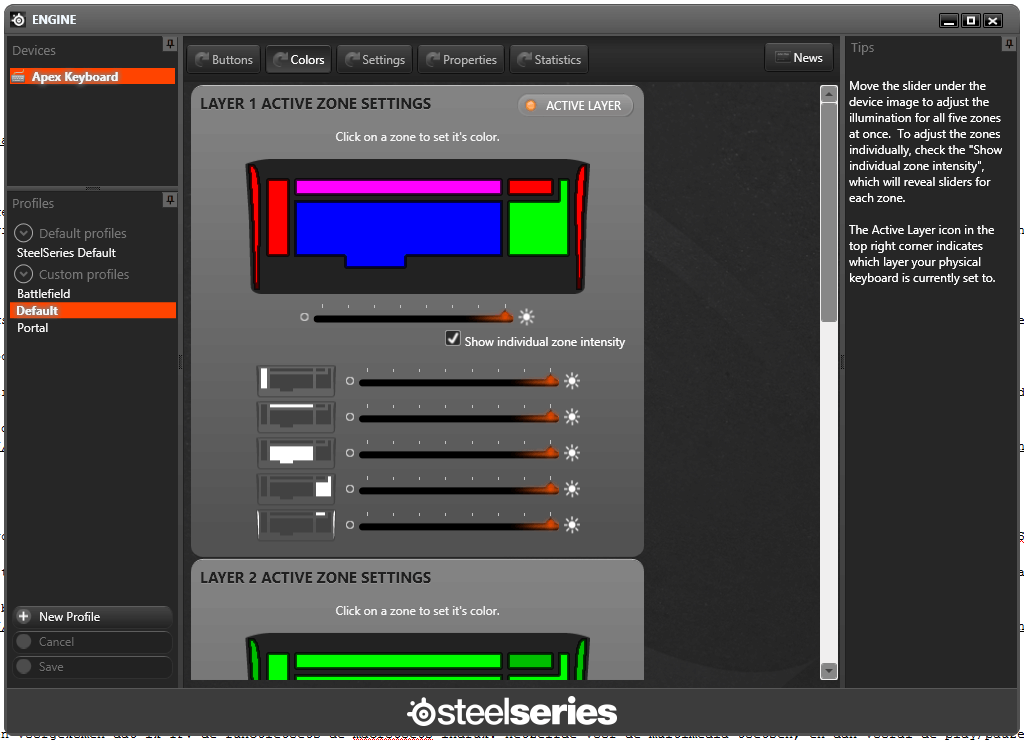Select the Default custom profile
Image resolution: width=1024 pixels, height=740 pixels.
pyautogui.click(x=93, y=311)
